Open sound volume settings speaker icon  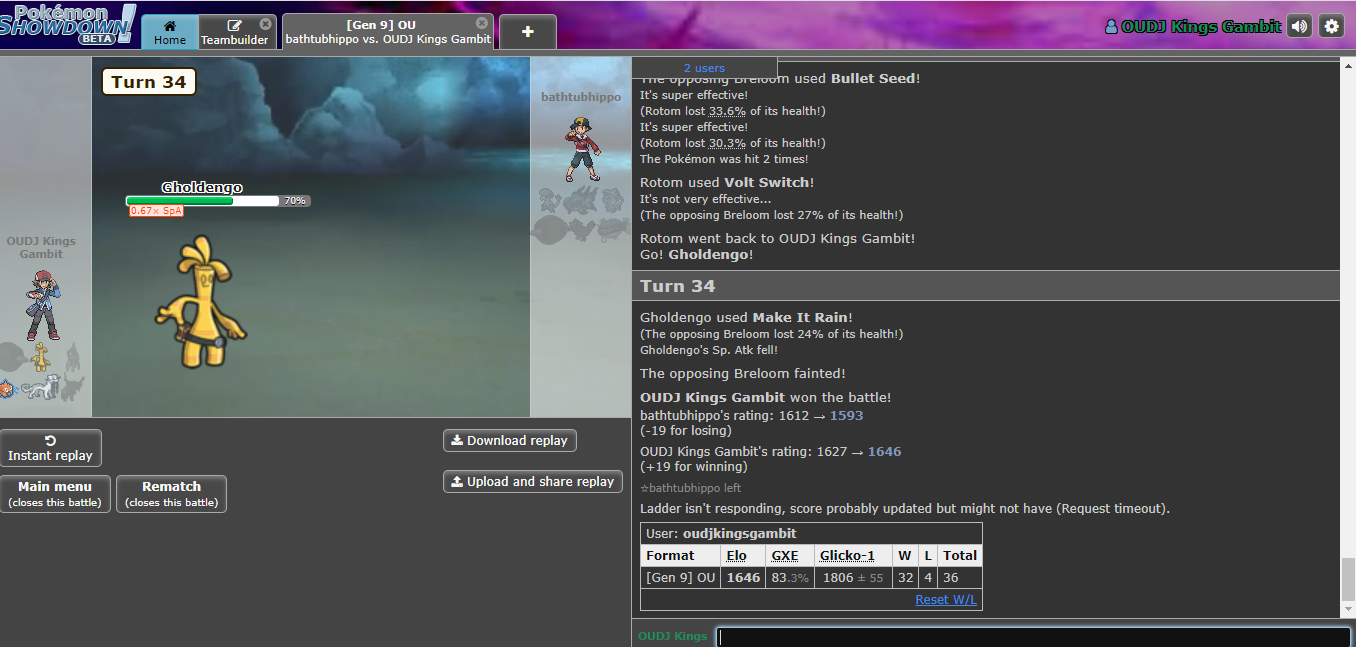click(x=1299, y=27)
